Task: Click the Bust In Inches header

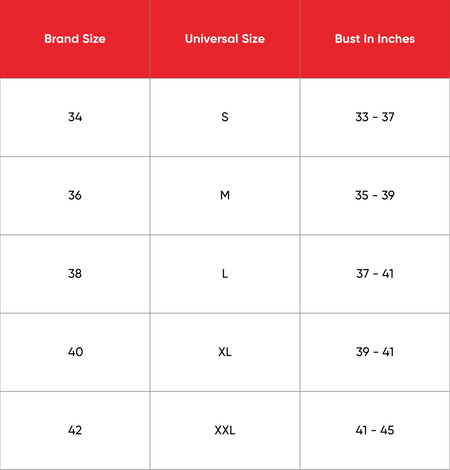Action: point(375,39)
